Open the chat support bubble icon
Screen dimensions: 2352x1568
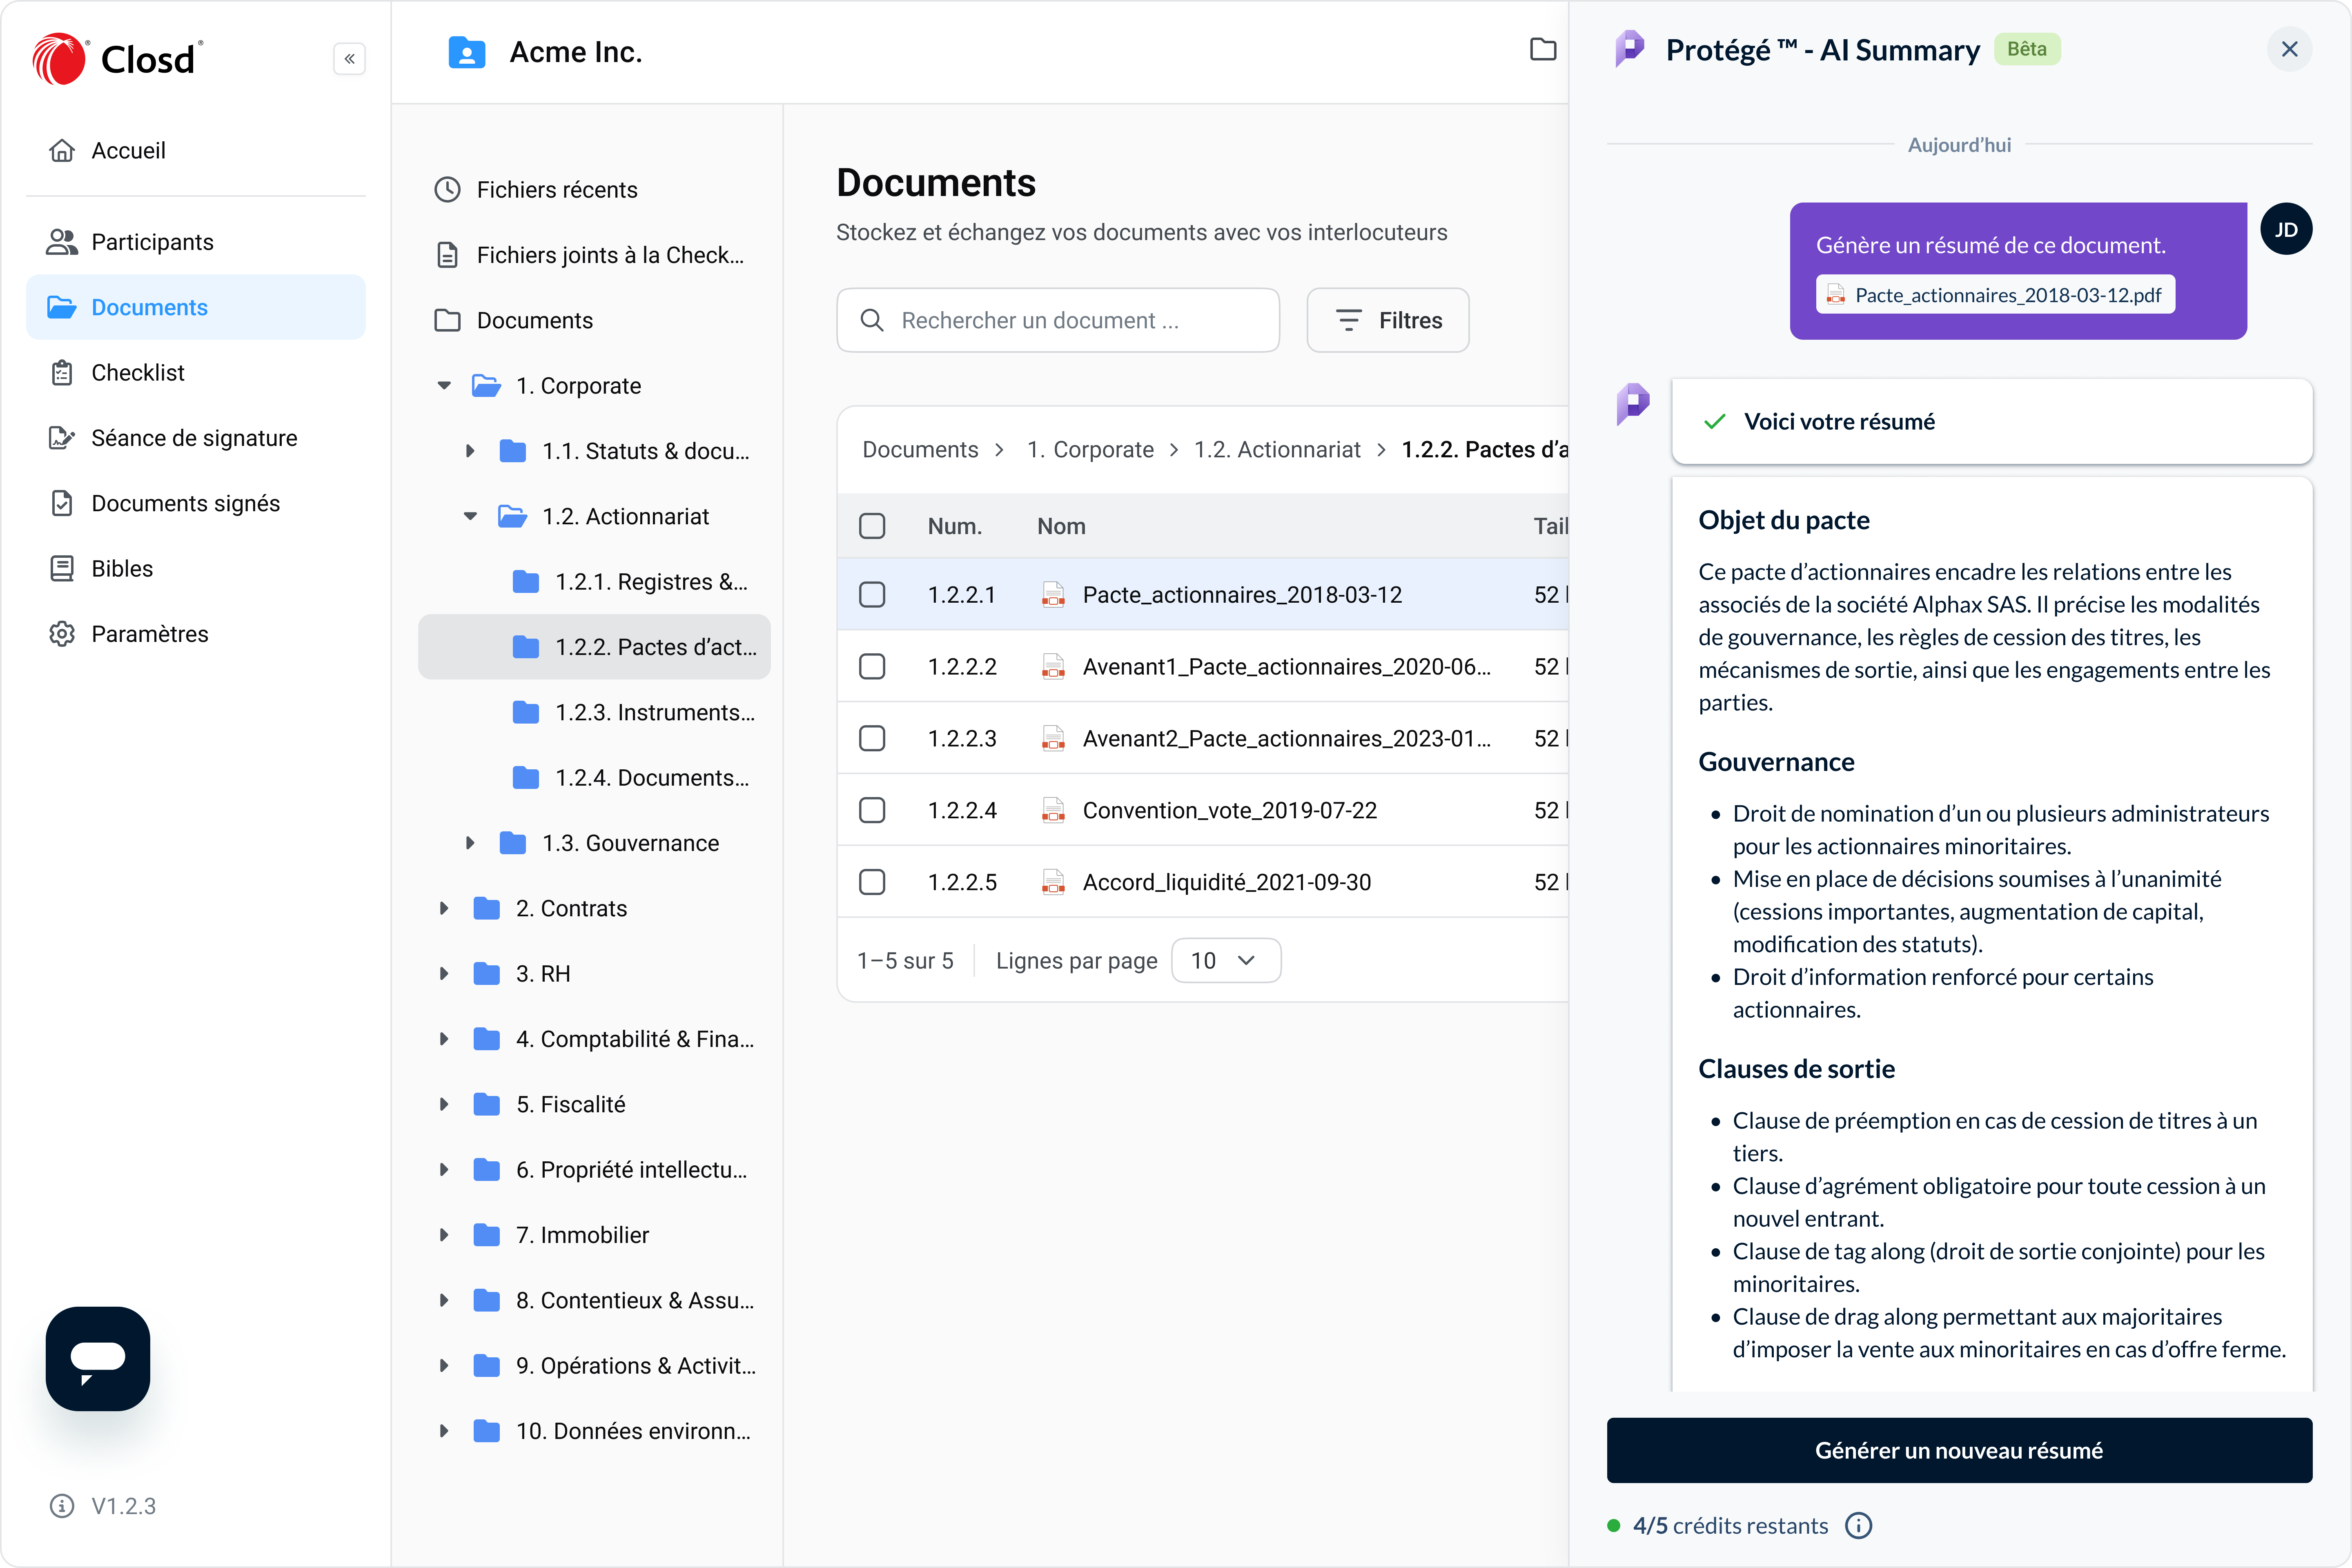coord(98,1358)
